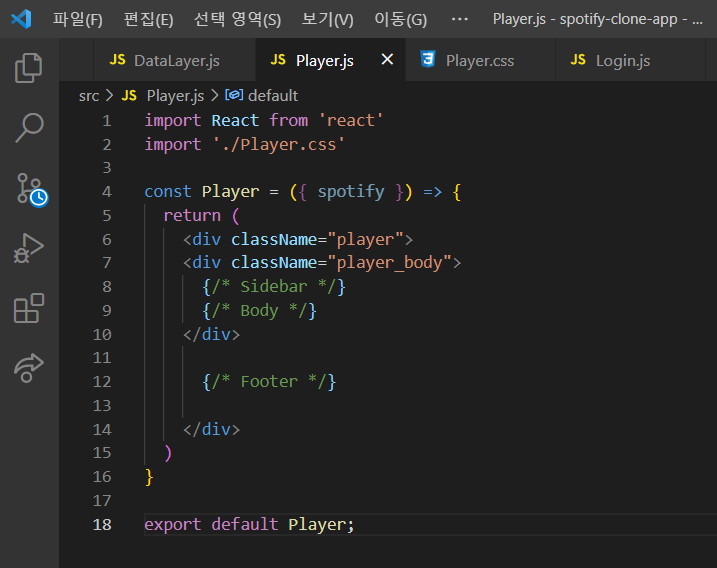Click the const keyword on line 4
717x568 pixels.
coord(168,192)
